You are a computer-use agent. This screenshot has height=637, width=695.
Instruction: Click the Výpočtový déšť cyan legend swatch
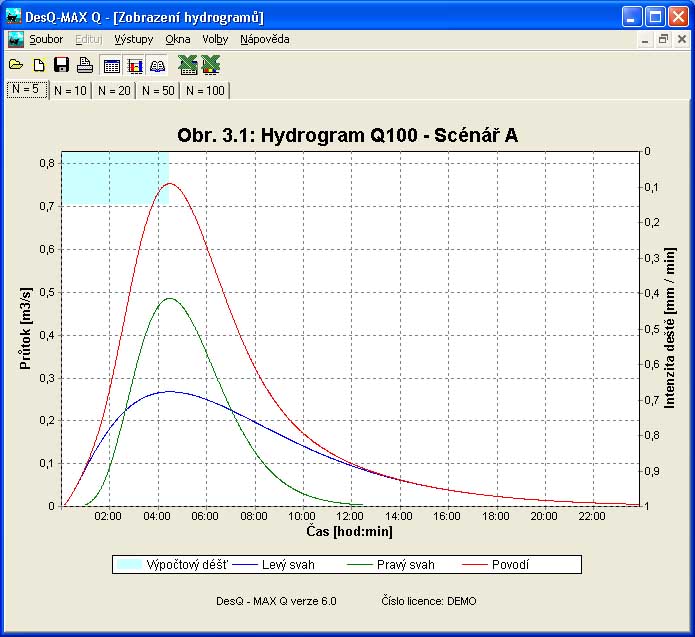click(129, 564)
